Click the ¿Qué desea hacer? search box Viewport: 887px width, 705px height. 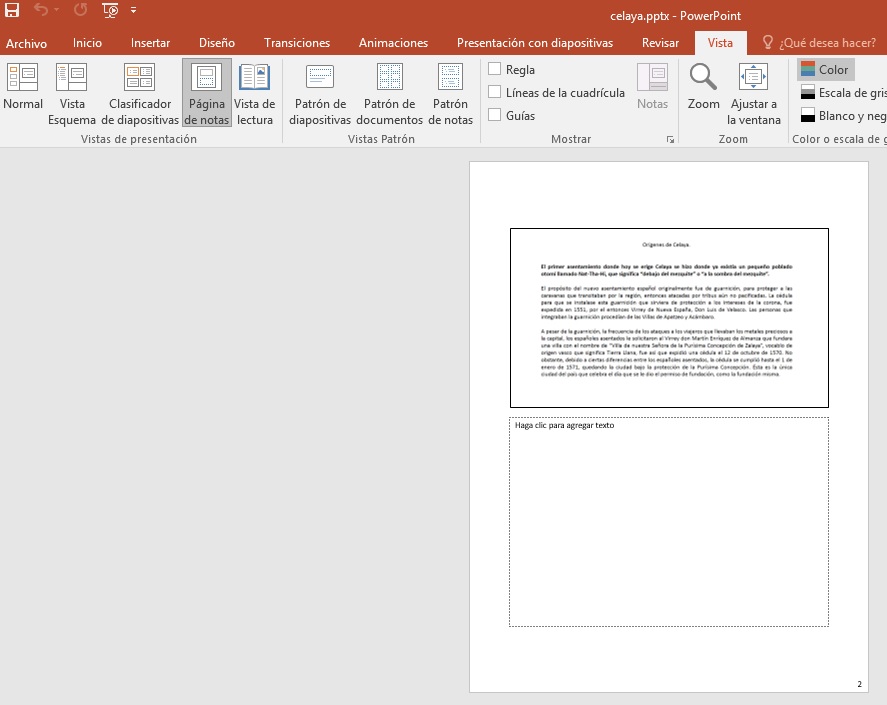(x=826, y=43)
